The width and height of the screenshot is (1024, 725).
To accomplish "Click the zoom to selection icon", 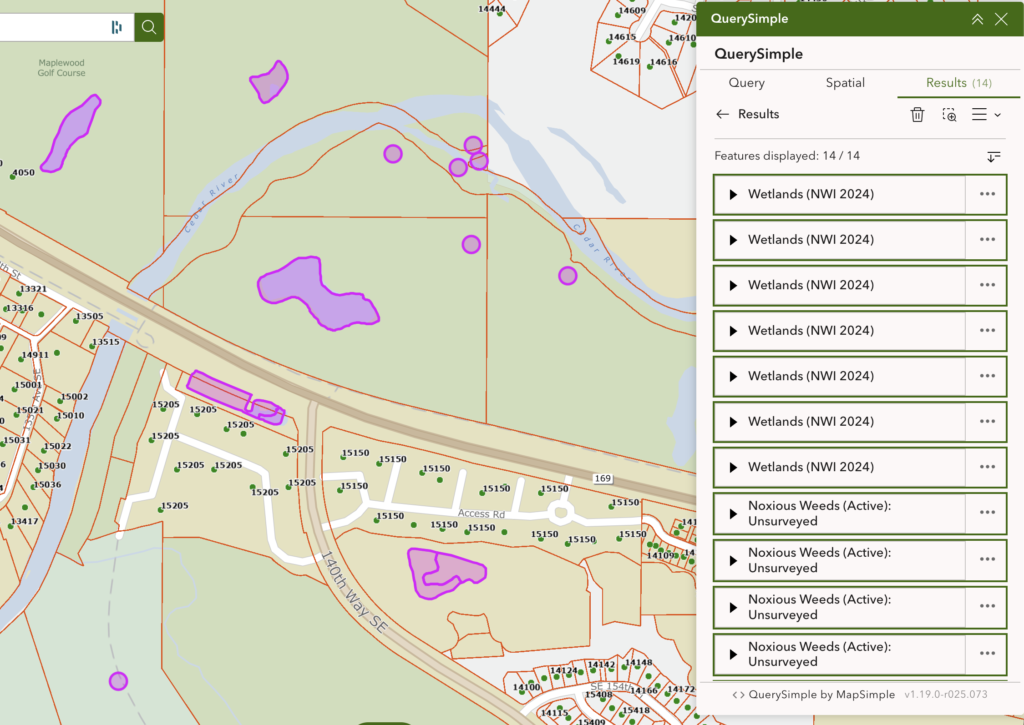I will coord(949,115).
